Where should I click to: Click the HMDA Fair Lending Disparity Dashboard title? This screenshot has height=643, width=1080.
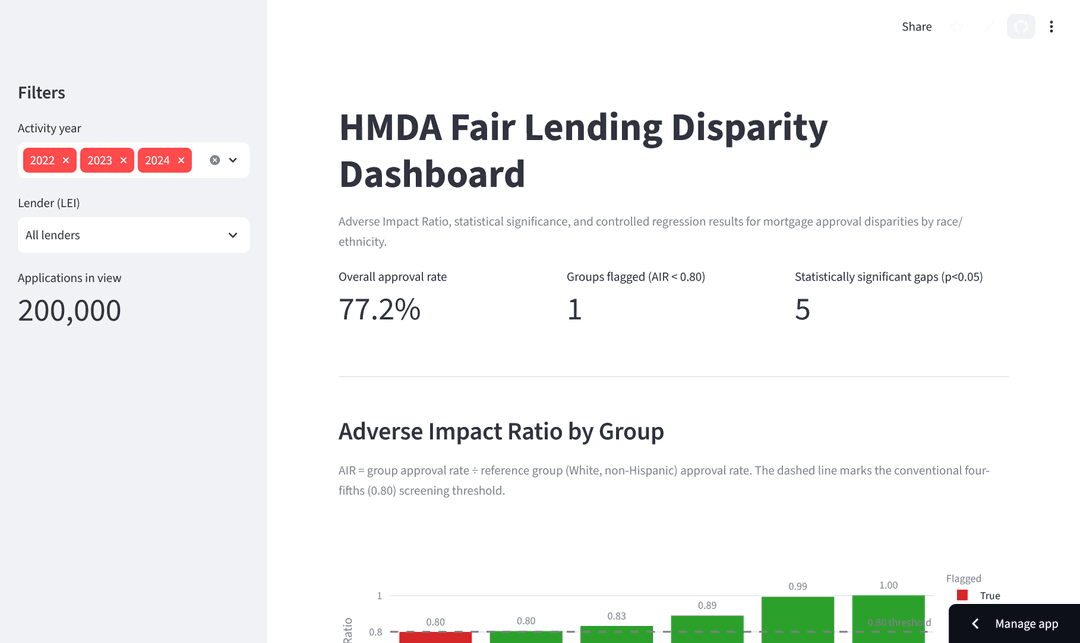(583, 150)
